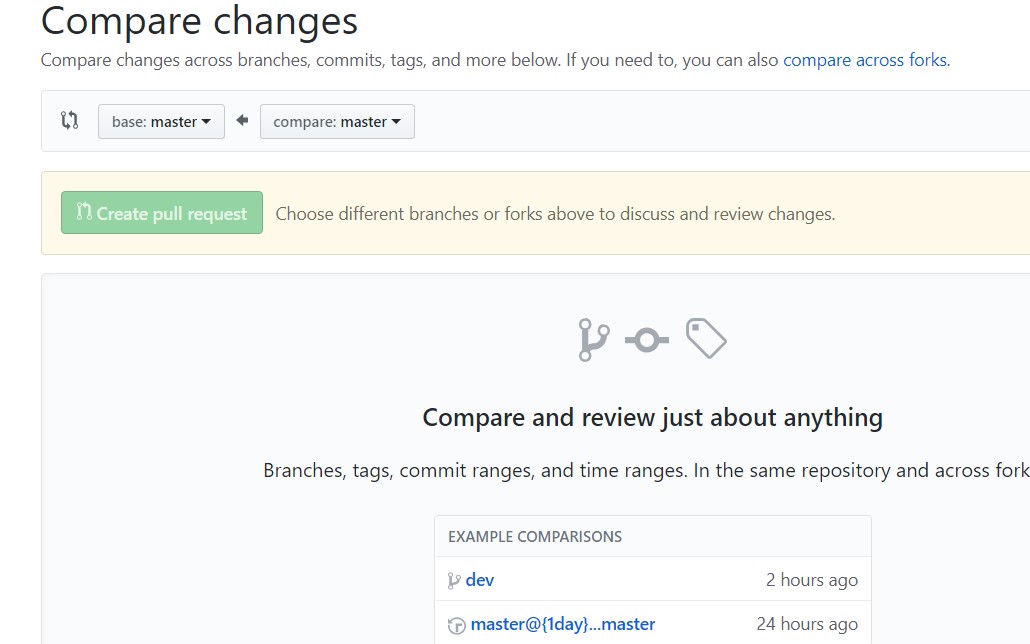Click the commit node illustration icon
This screenshot has height=644, width=1030.
coord(646,340)
